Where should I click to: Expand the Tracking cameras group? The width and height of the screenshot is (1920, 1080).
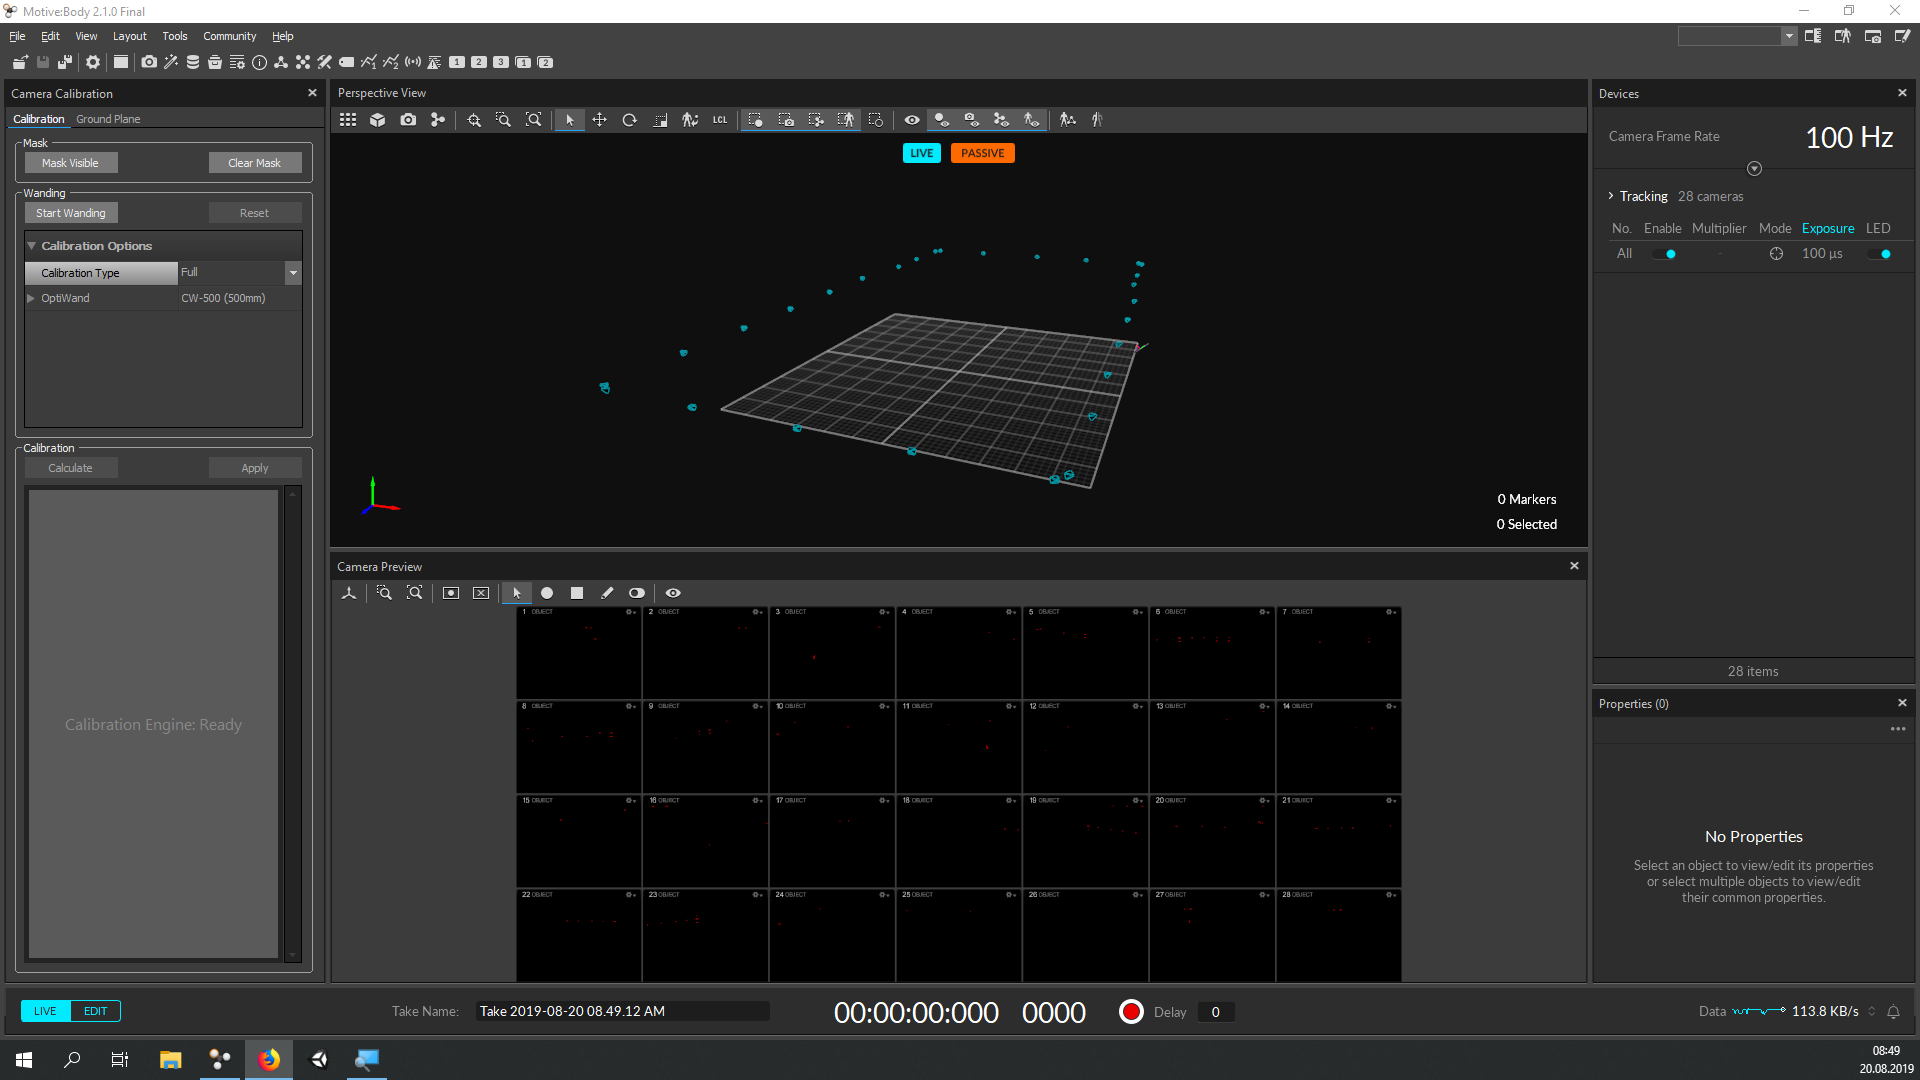tap(1611, 196)
